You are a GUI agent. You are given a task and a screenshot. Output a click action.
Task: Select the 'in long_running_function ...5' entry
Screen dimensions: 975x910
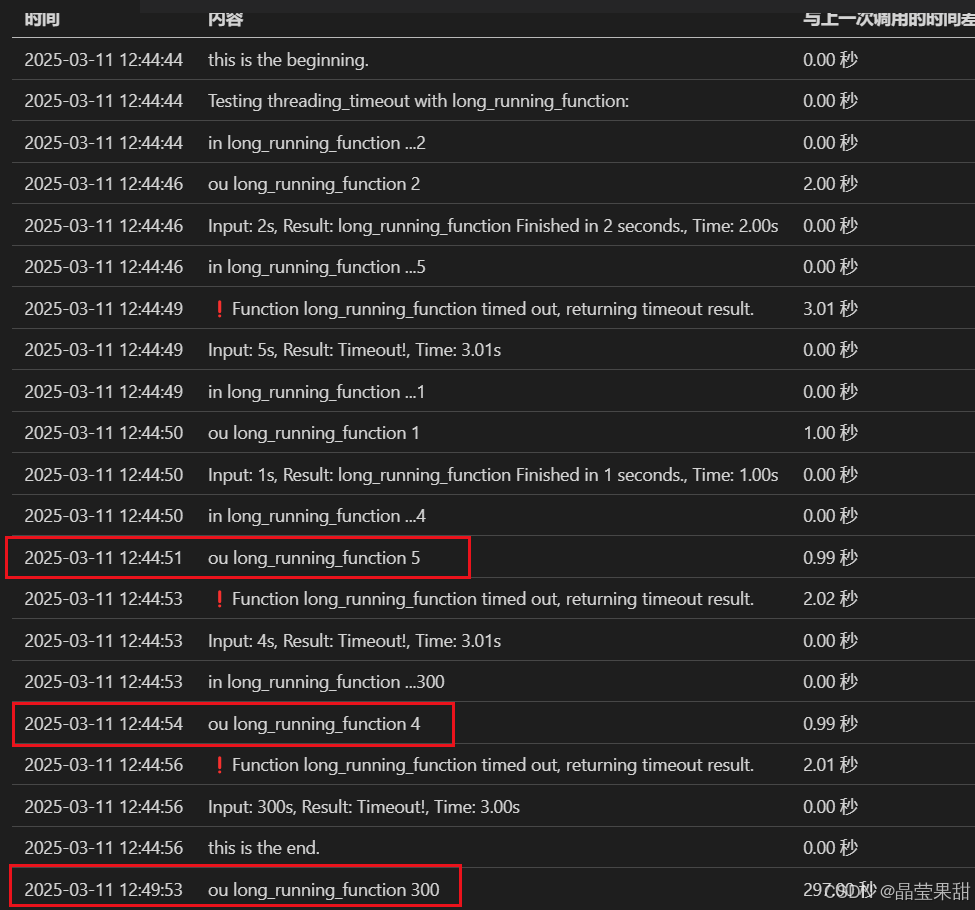pyautogui.click(x=317, y=267)
